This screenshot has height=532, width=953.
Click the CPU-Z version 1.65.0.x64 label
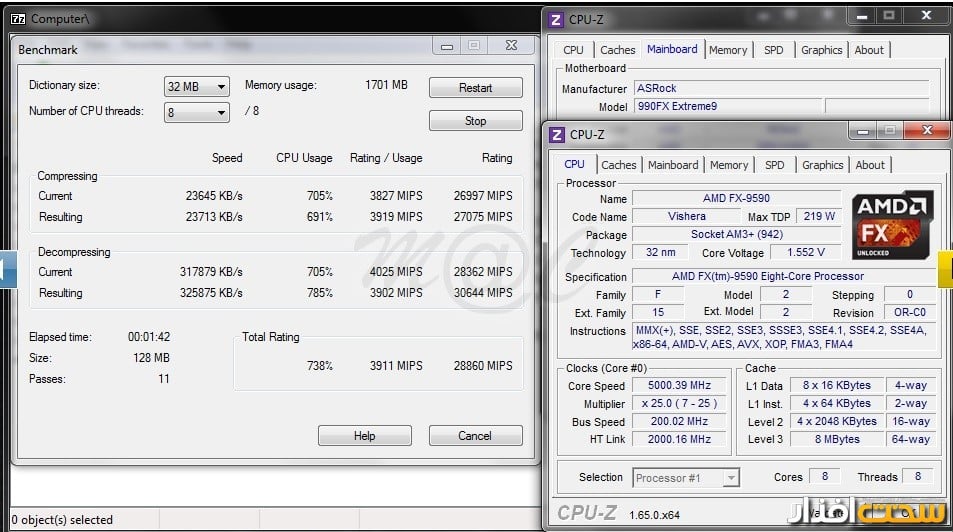tap(655, 515)
